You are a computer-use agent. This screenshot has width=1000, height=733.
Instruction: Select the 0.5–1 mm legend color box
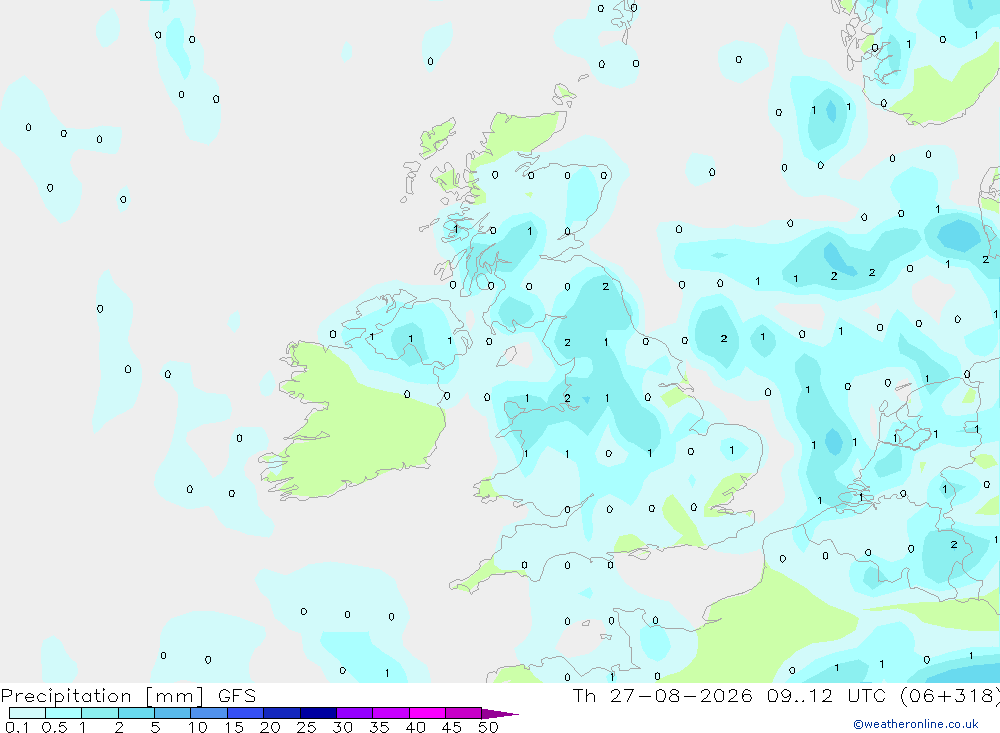pos(64,713)
